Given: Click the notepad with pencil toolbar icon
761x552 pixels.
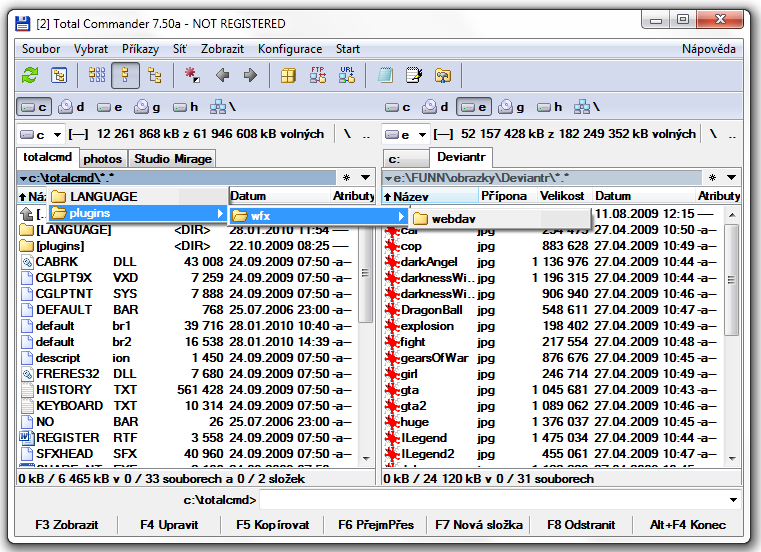Looking at the screenshot, I should click(414, 75).
